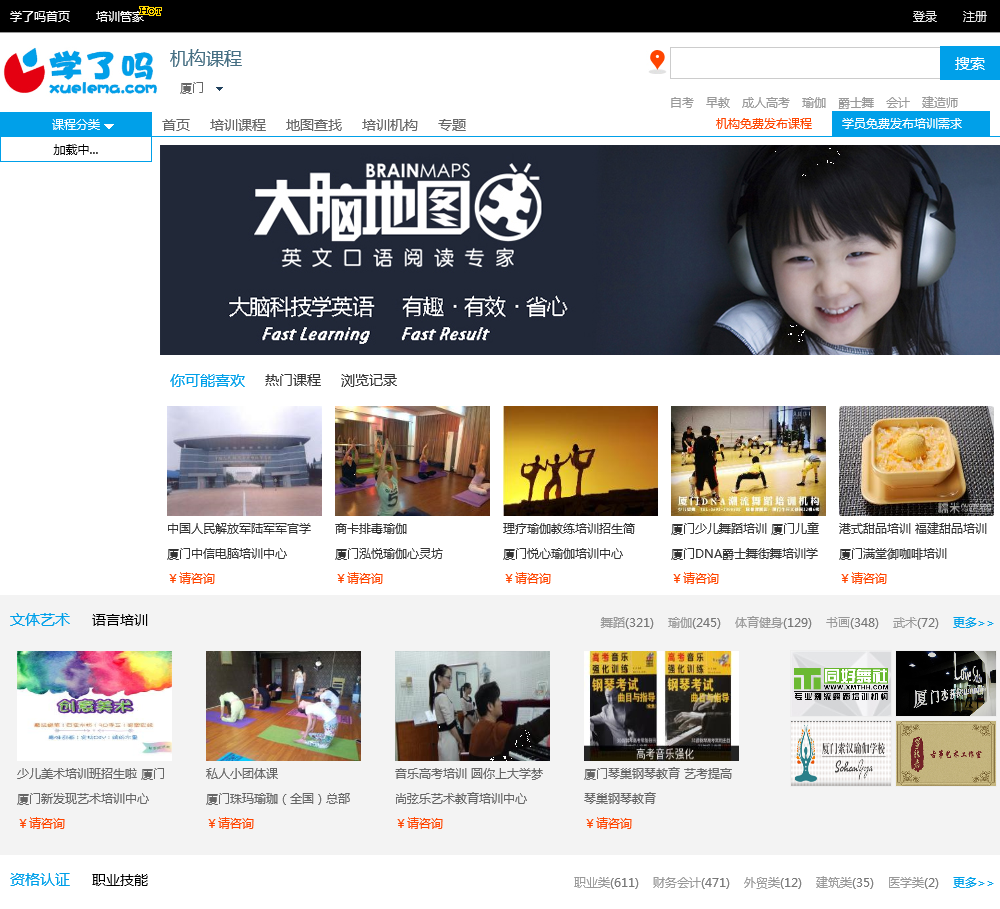Click the black 厦门 dance studio logo
1000x909 pixels.
[946, 683]
